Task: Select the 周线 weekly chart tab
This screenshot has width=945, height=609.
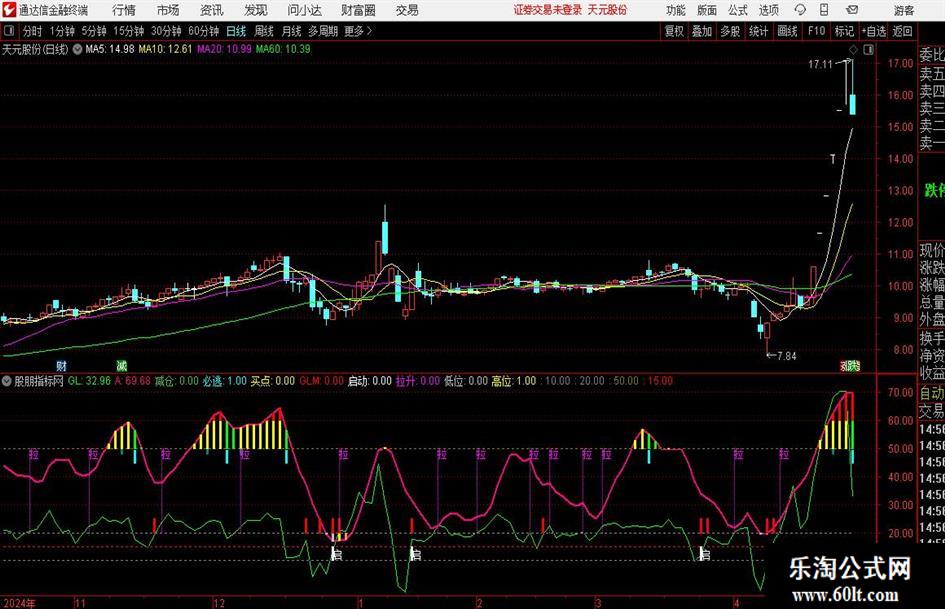Action: pyautogui.click(x=263, y=31)
